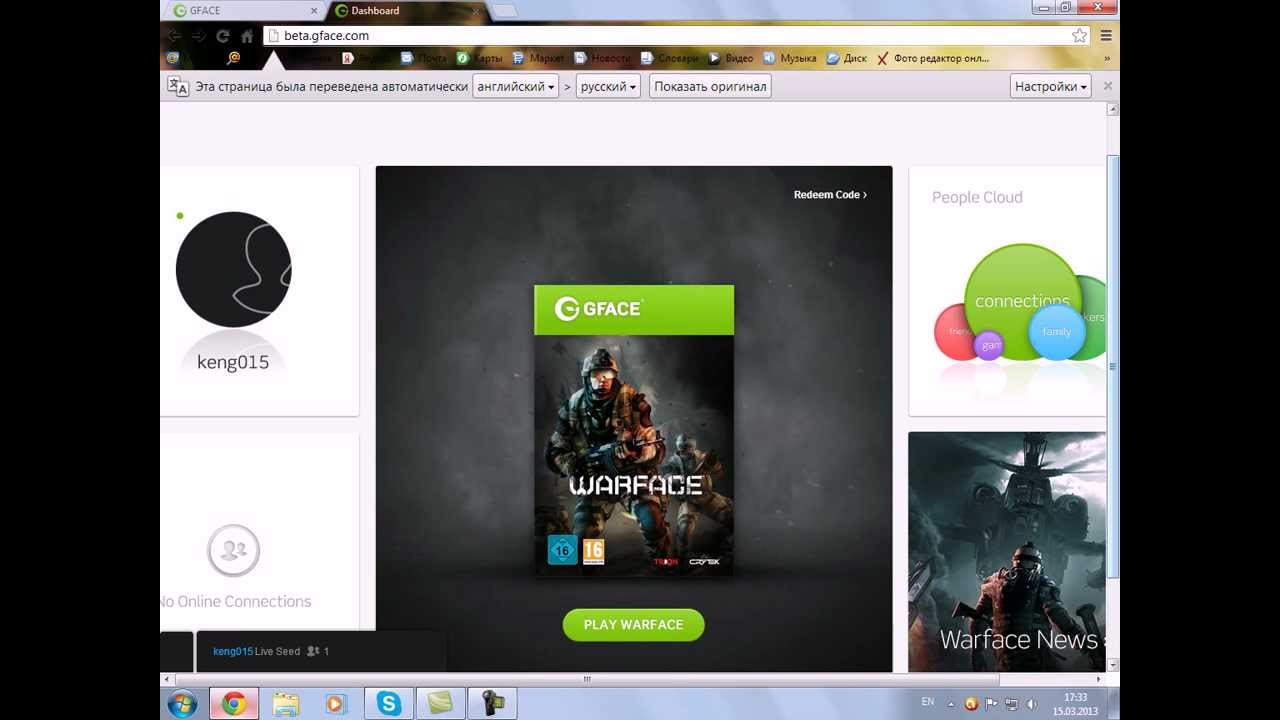Open the Видео bookmark

731,58
